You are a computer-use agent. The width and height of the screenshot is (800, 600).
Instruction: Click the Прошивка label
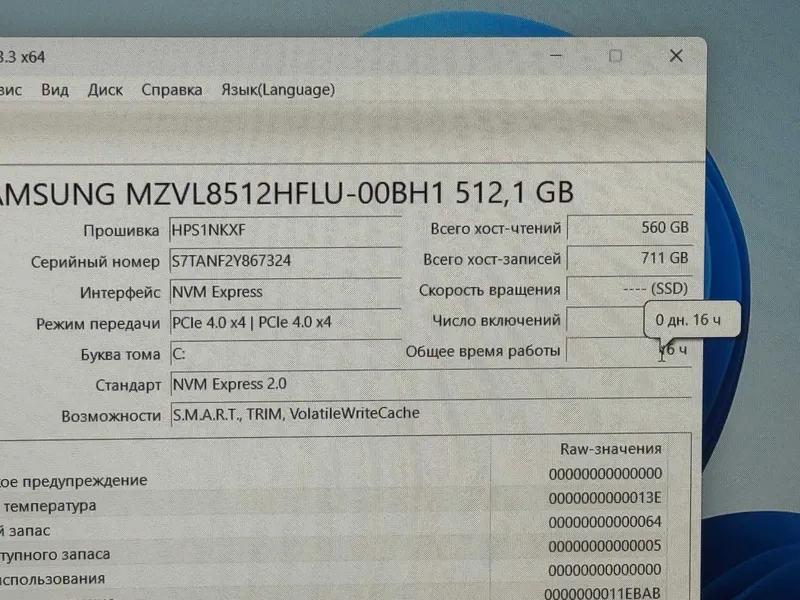(121, 231)
